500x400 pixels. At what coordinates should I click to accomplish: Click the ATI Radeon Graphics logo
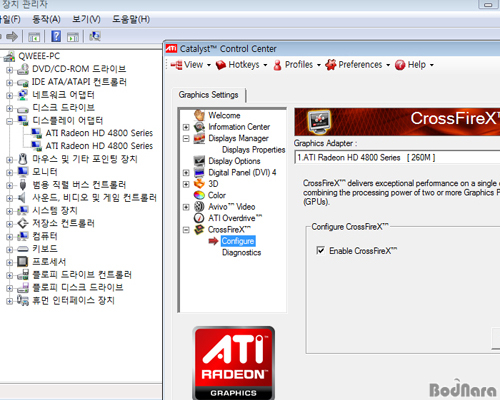click(x=233, y=363)
